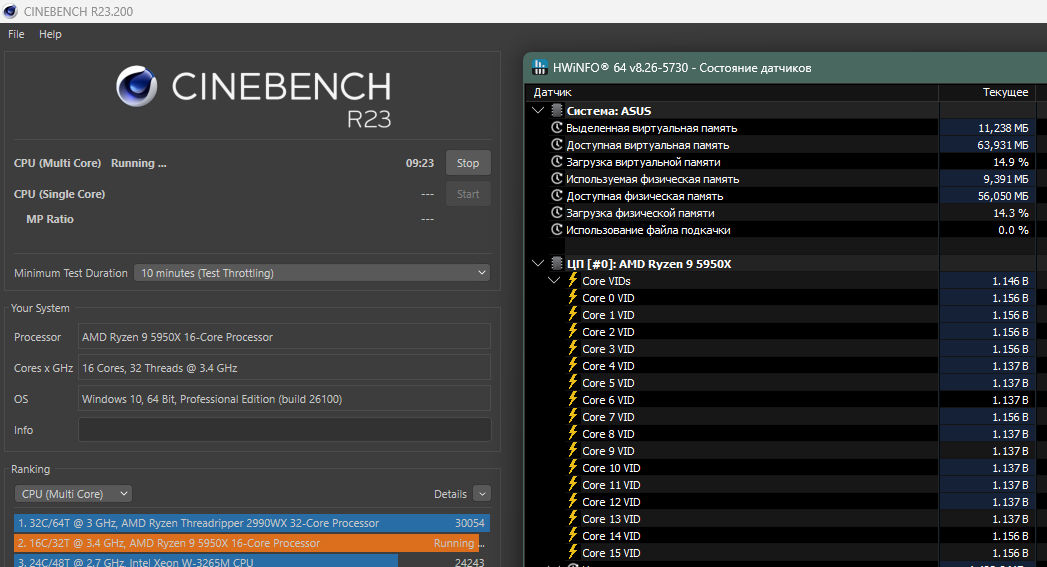
Task: Collapse the ЦП AMD Ryzen 9 5950X group
Action: [538, 263]
